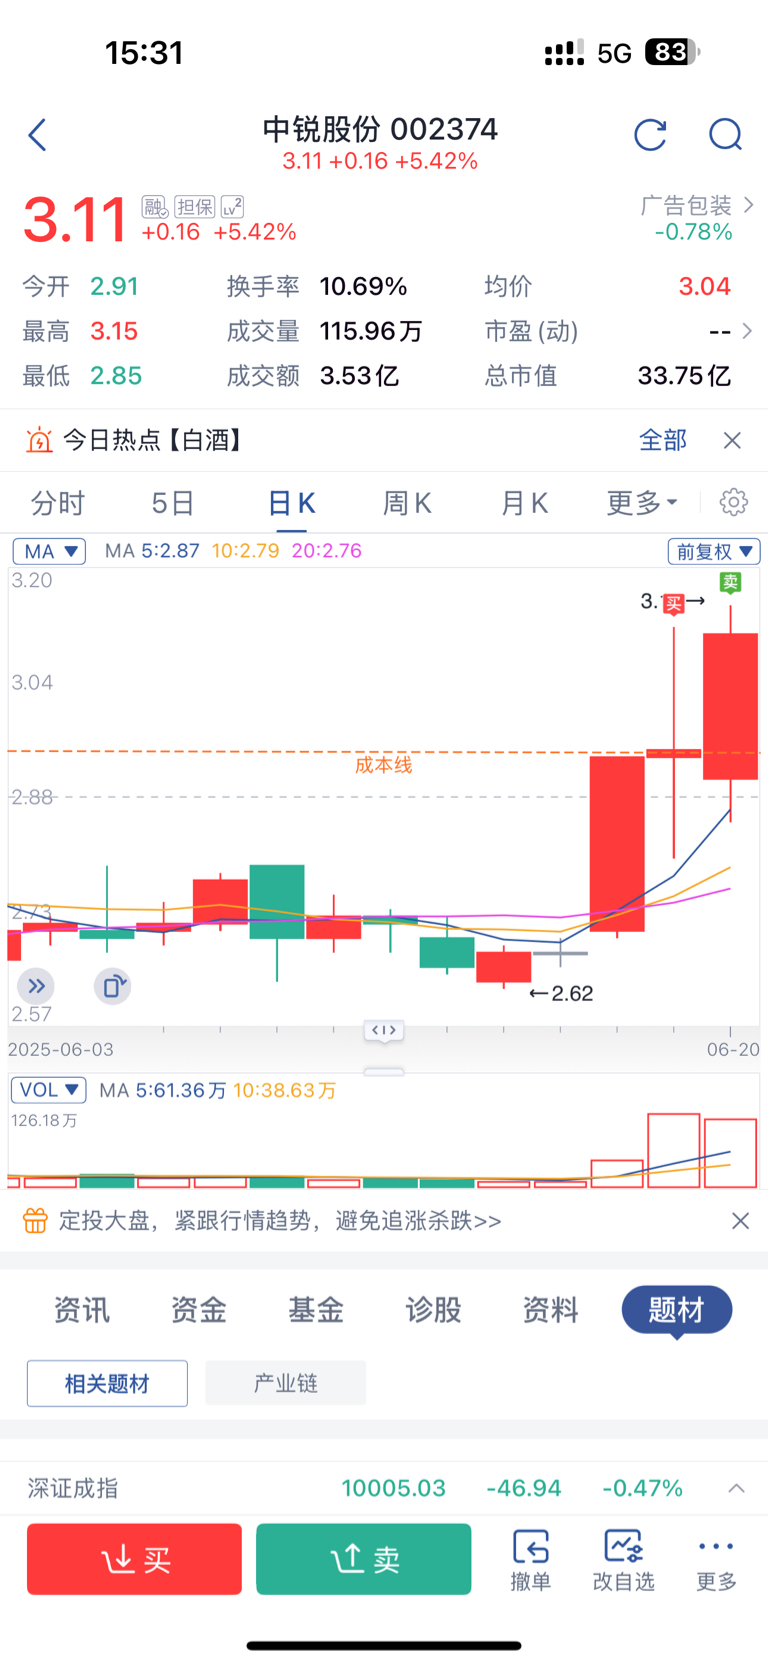The width and height of the screenshot is (768, 1665).
Task: Tap the green 卖 sell button
Action: pos(364,1559)
